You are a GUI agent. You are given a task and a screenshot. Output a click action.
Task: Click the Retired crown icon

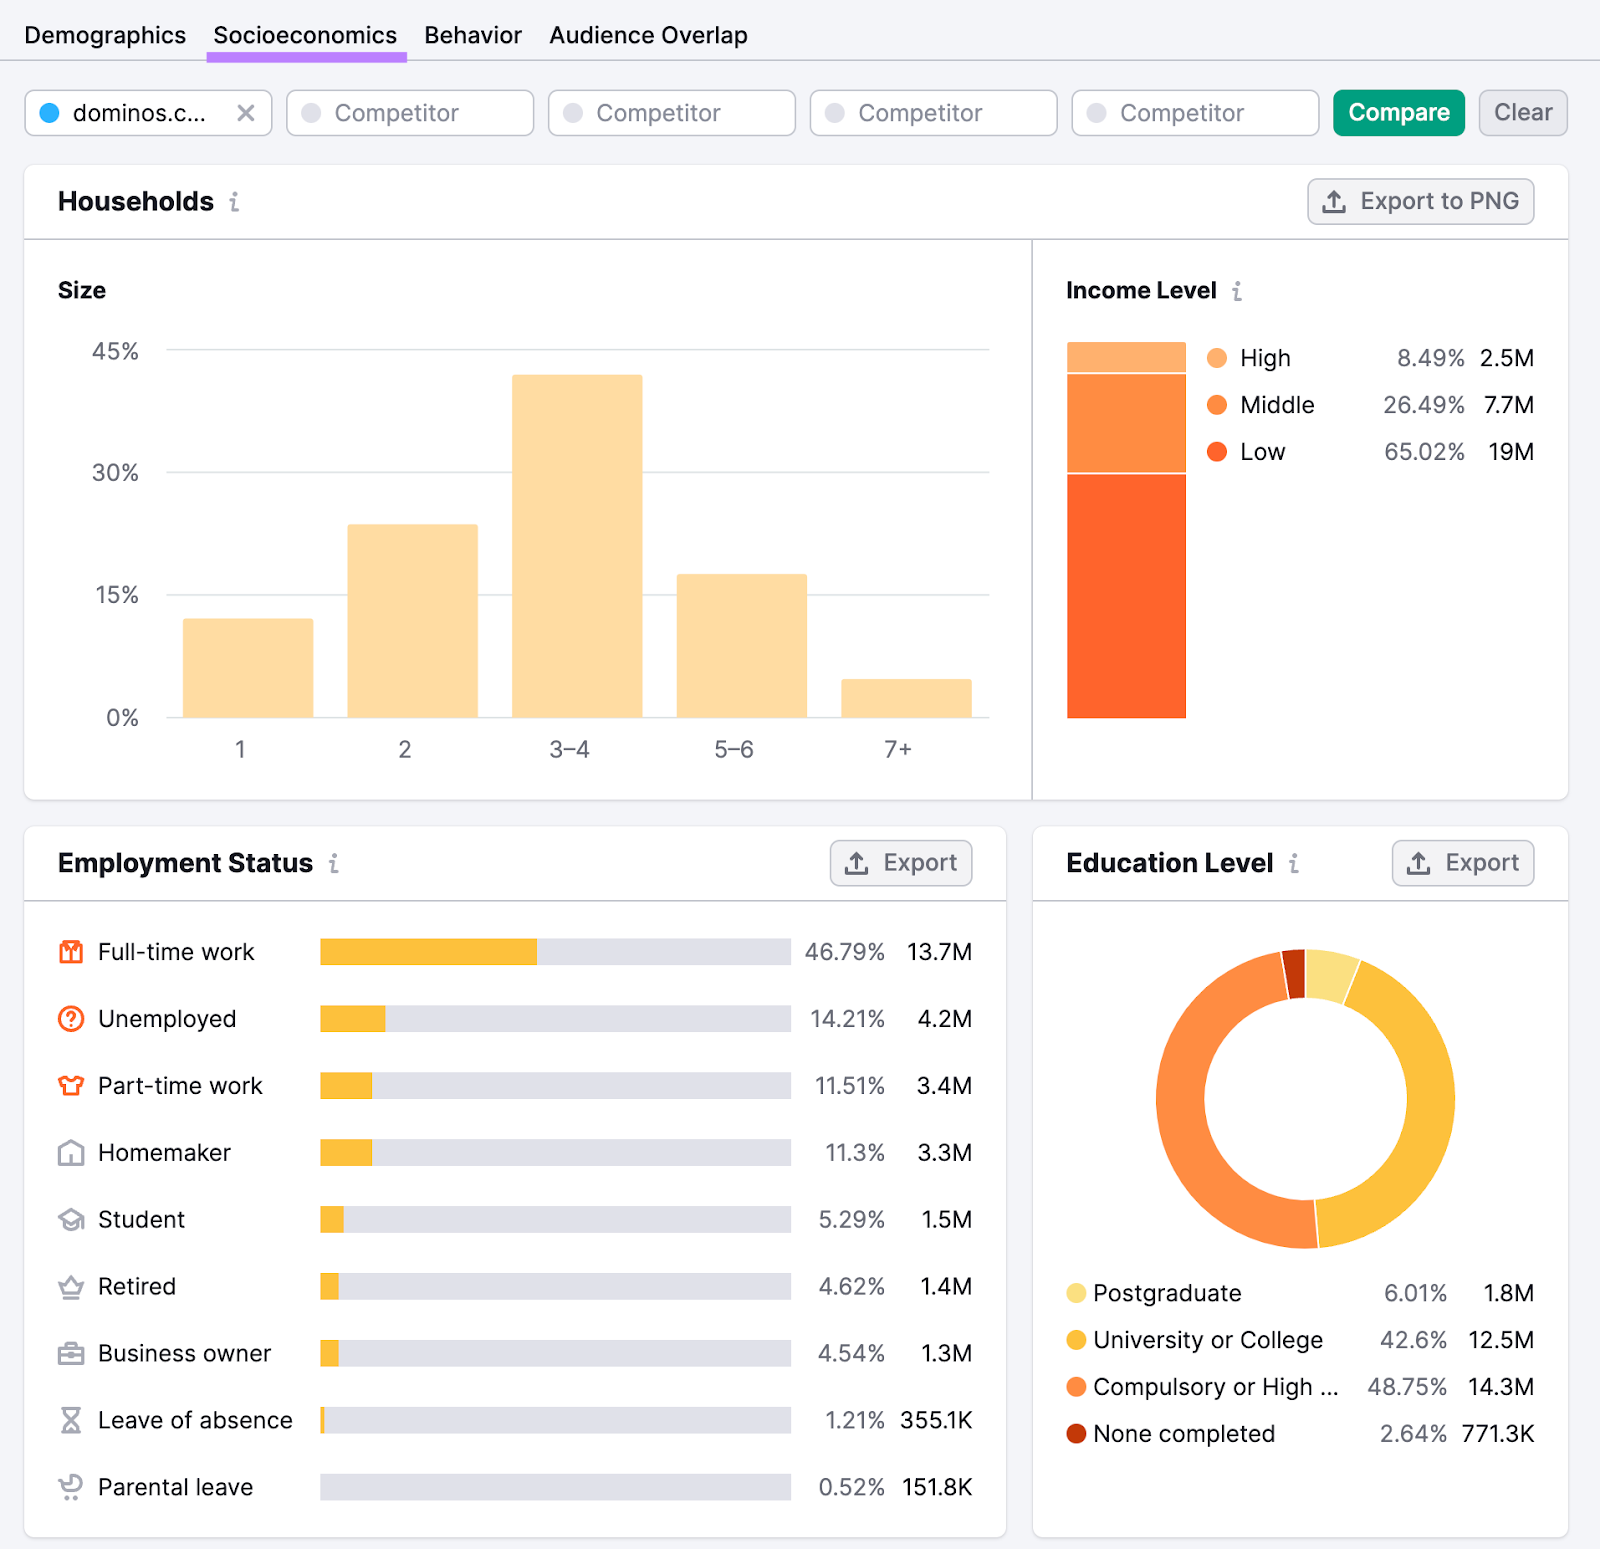[70, 1286]
